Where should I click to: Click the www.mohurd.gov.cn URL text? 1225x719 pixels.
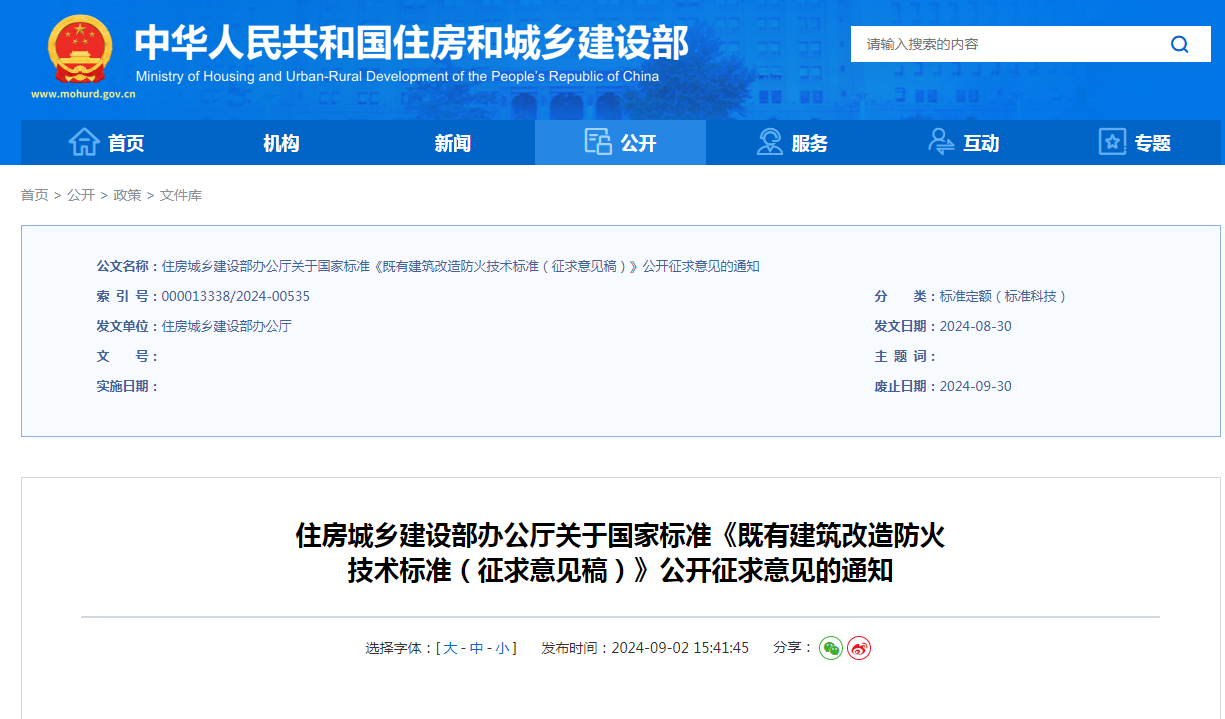(x=83, y=94)
